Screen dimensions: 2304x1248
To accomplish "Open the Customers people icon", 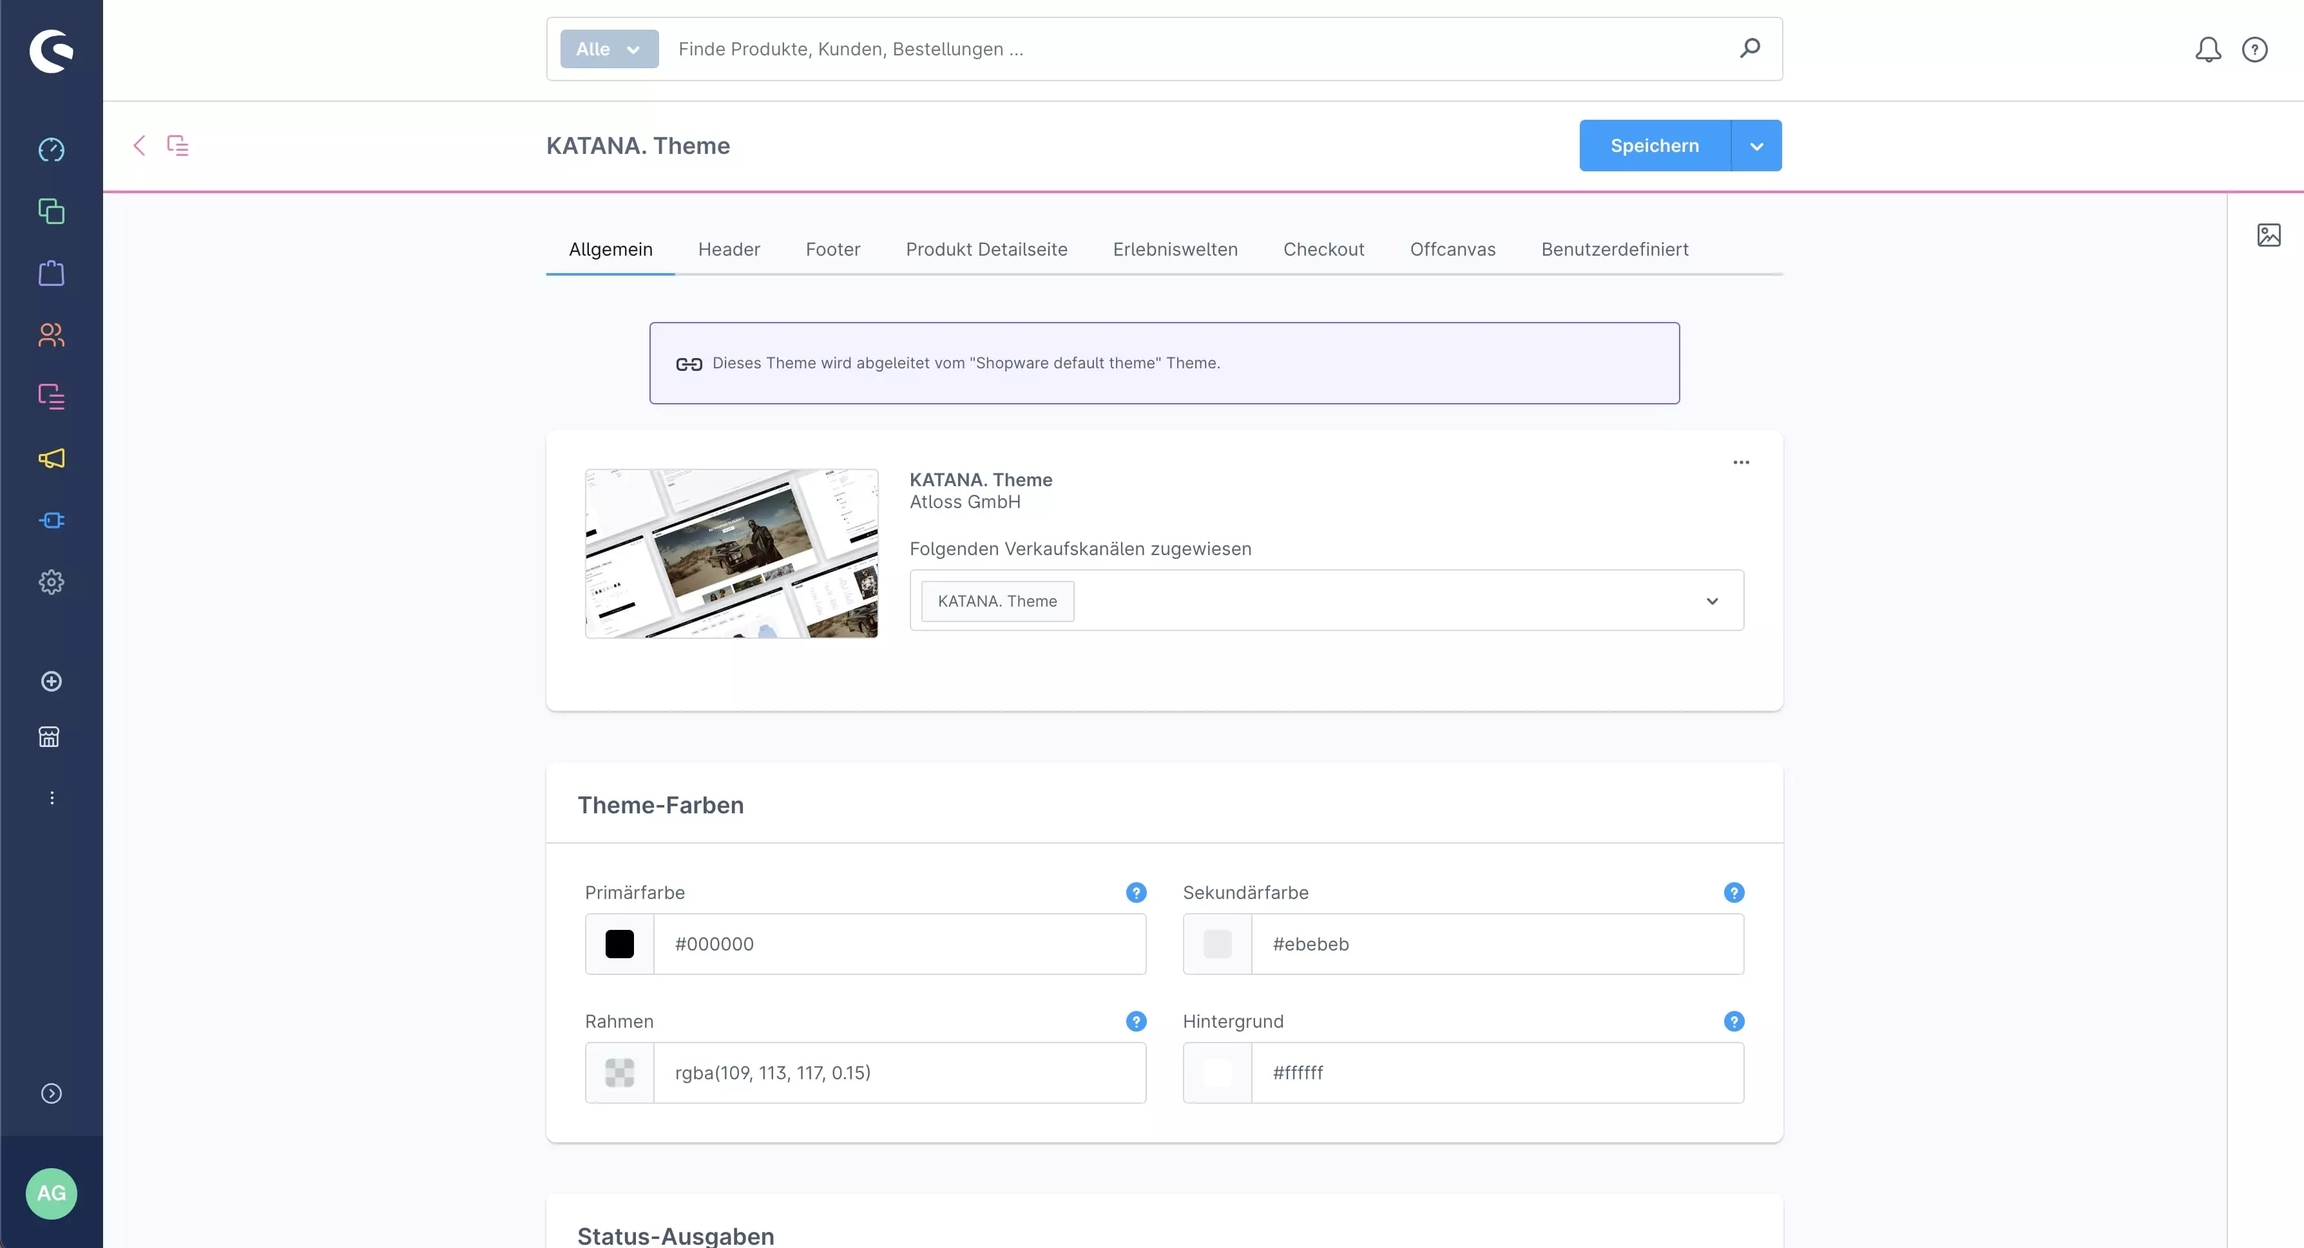I will tap(51, 335).
